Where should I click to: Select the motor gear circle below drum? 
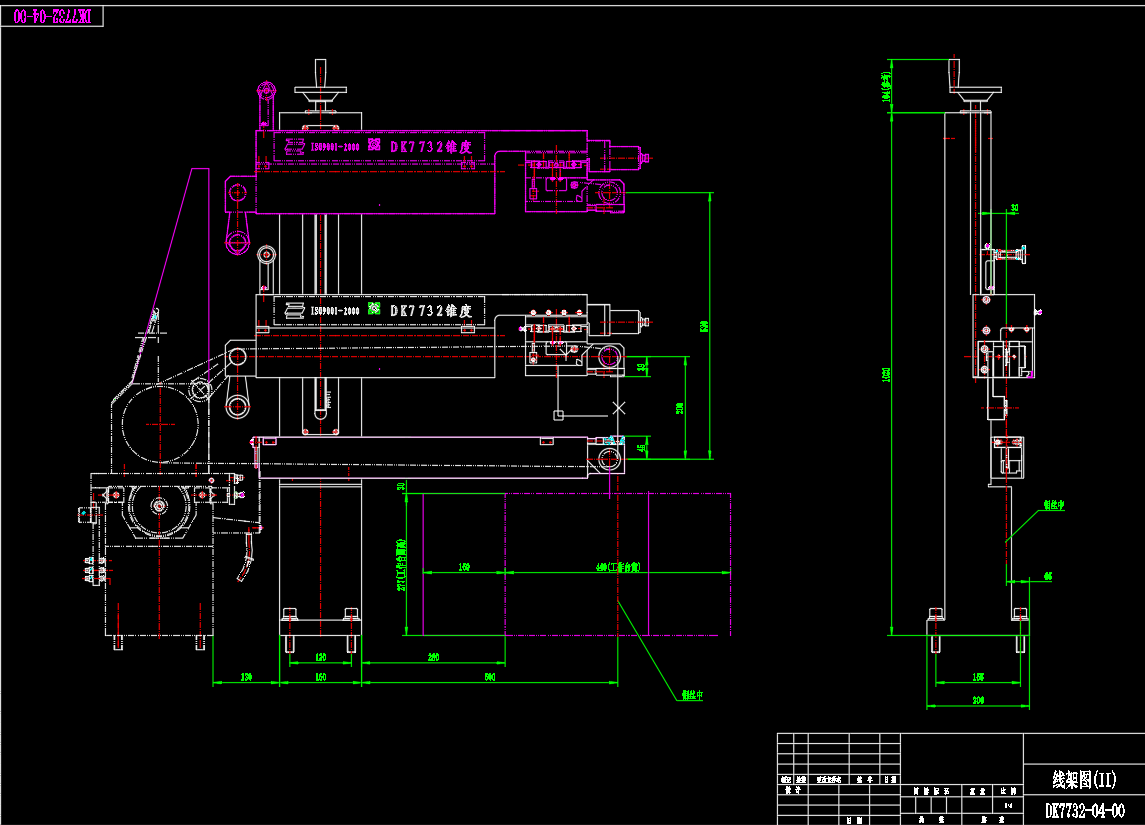160,505
